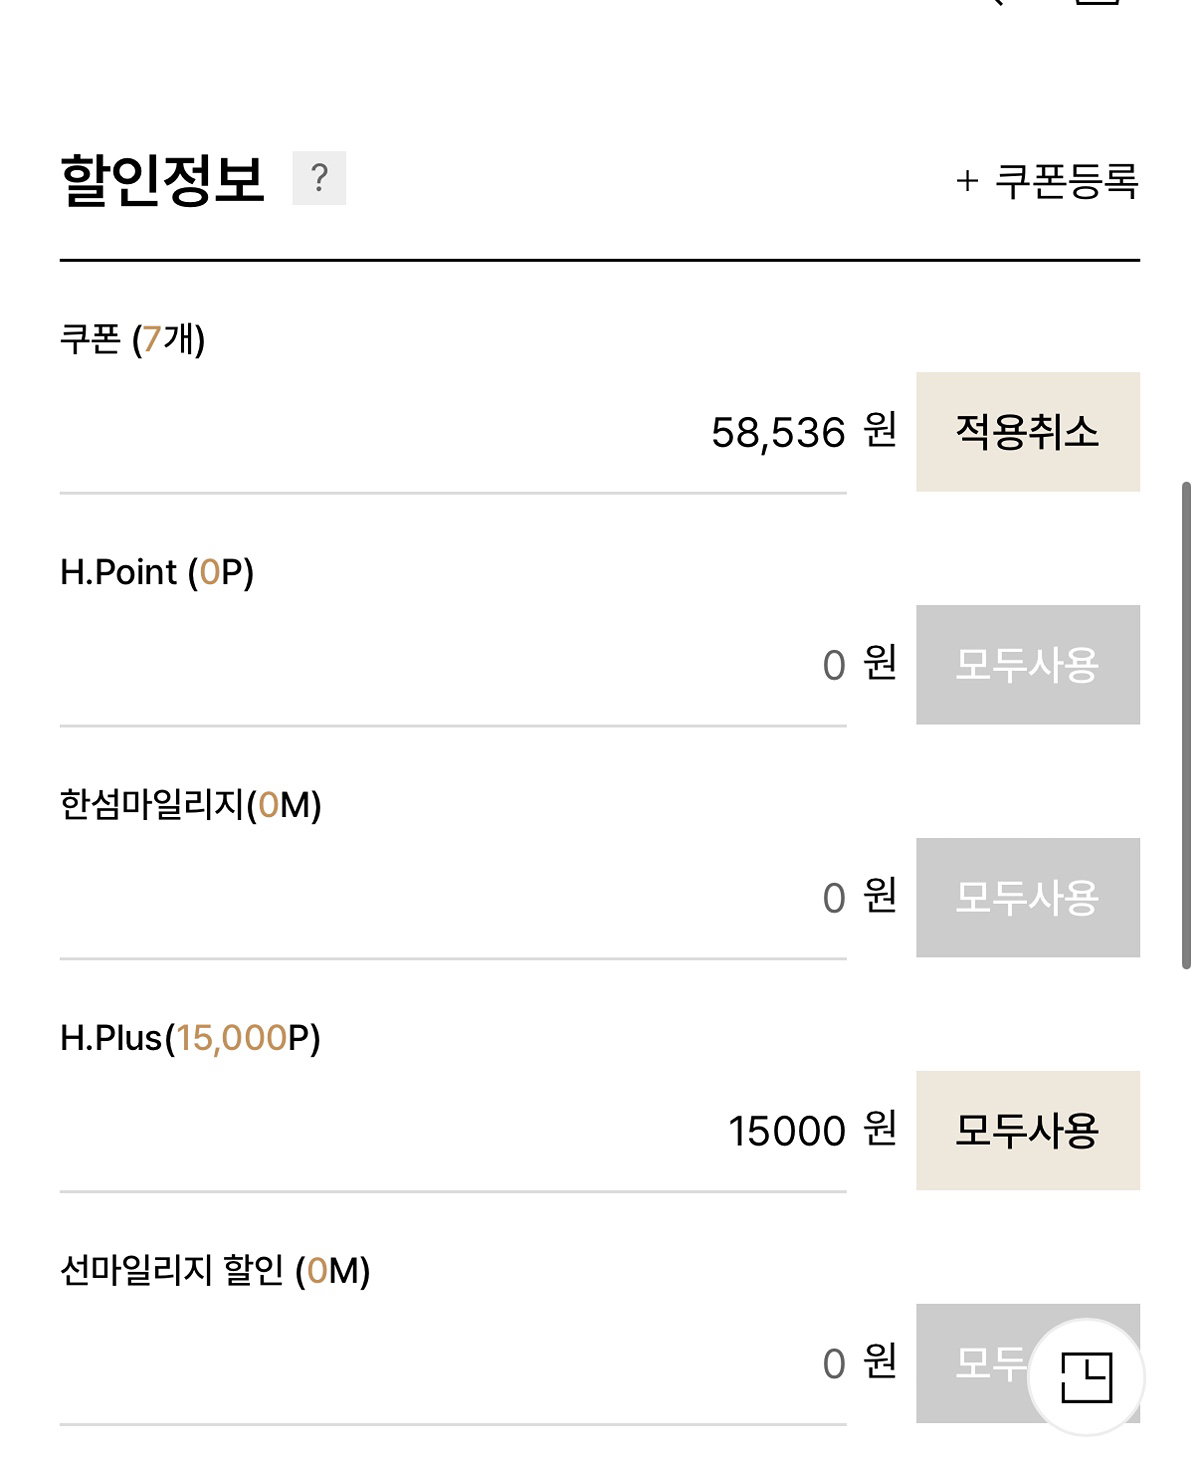Open the 쿠폰등록 link
Image resolution: width=1200 pixels, height=1458 pixels.
coord(1047,181)
